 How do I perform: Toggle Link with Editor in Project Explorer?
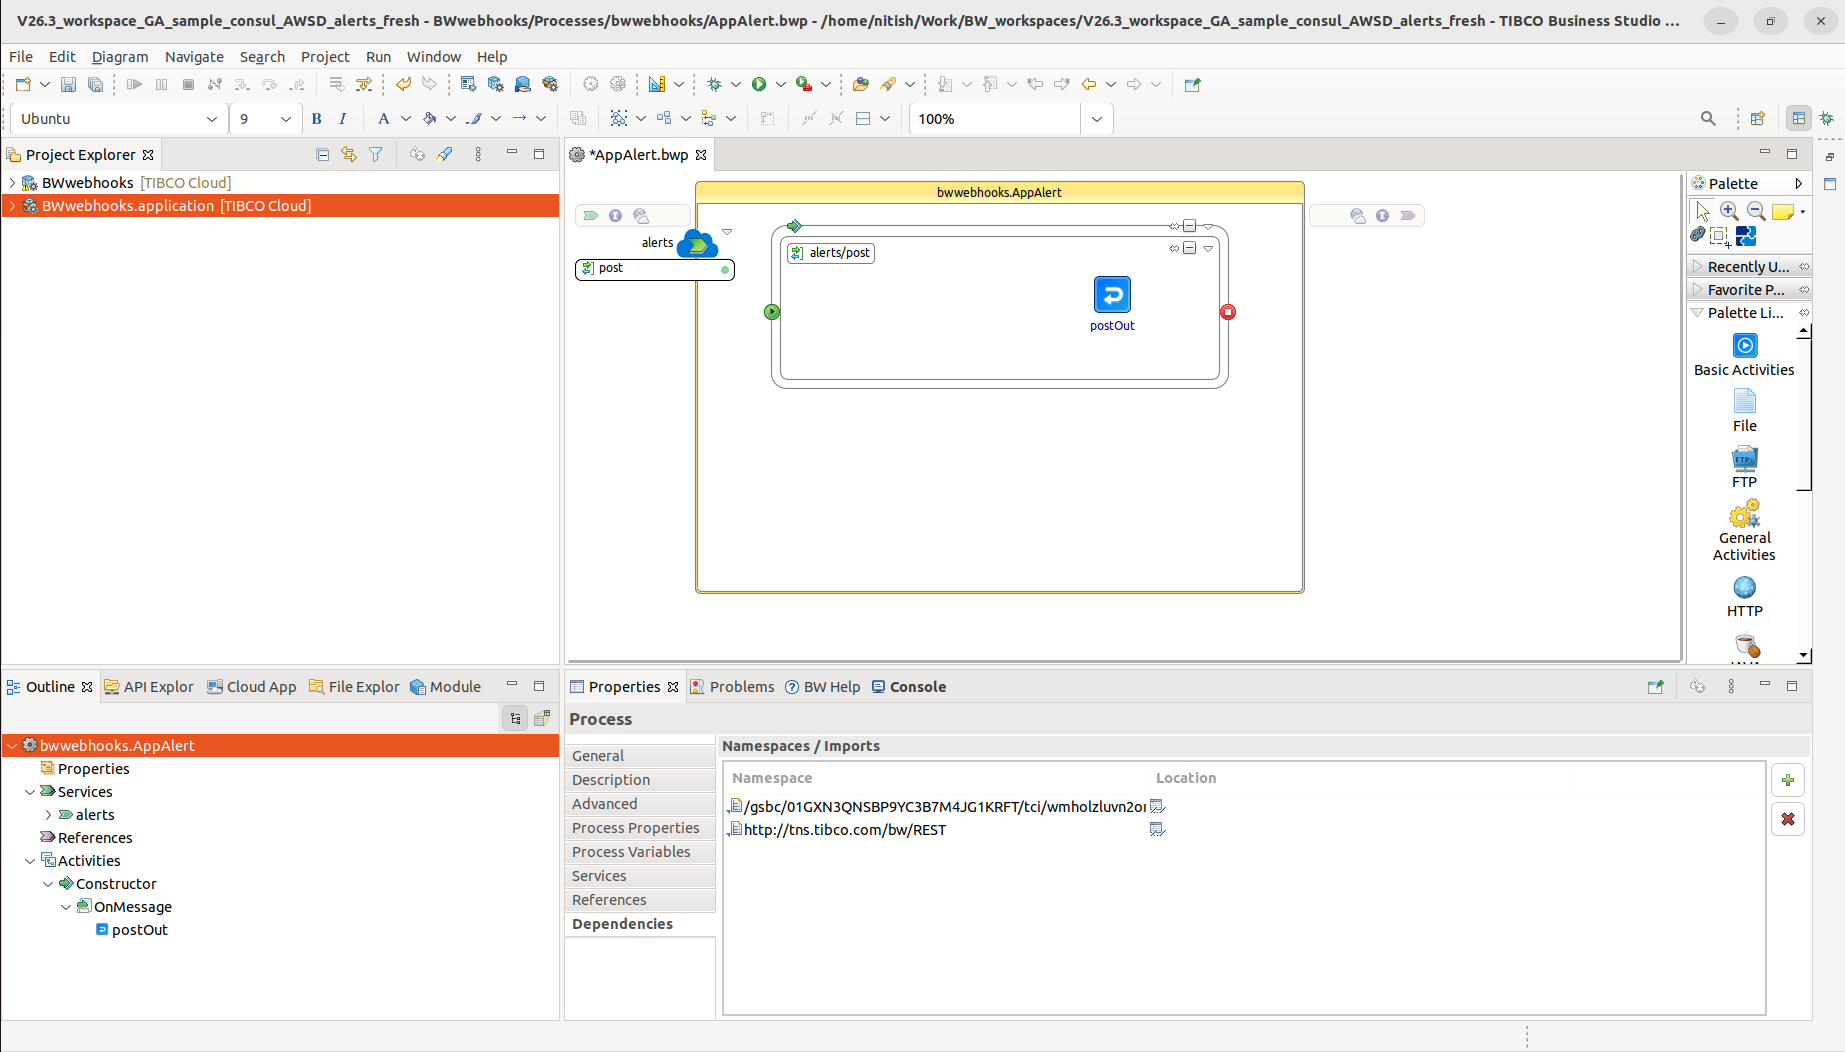click(x=349, y=155)
